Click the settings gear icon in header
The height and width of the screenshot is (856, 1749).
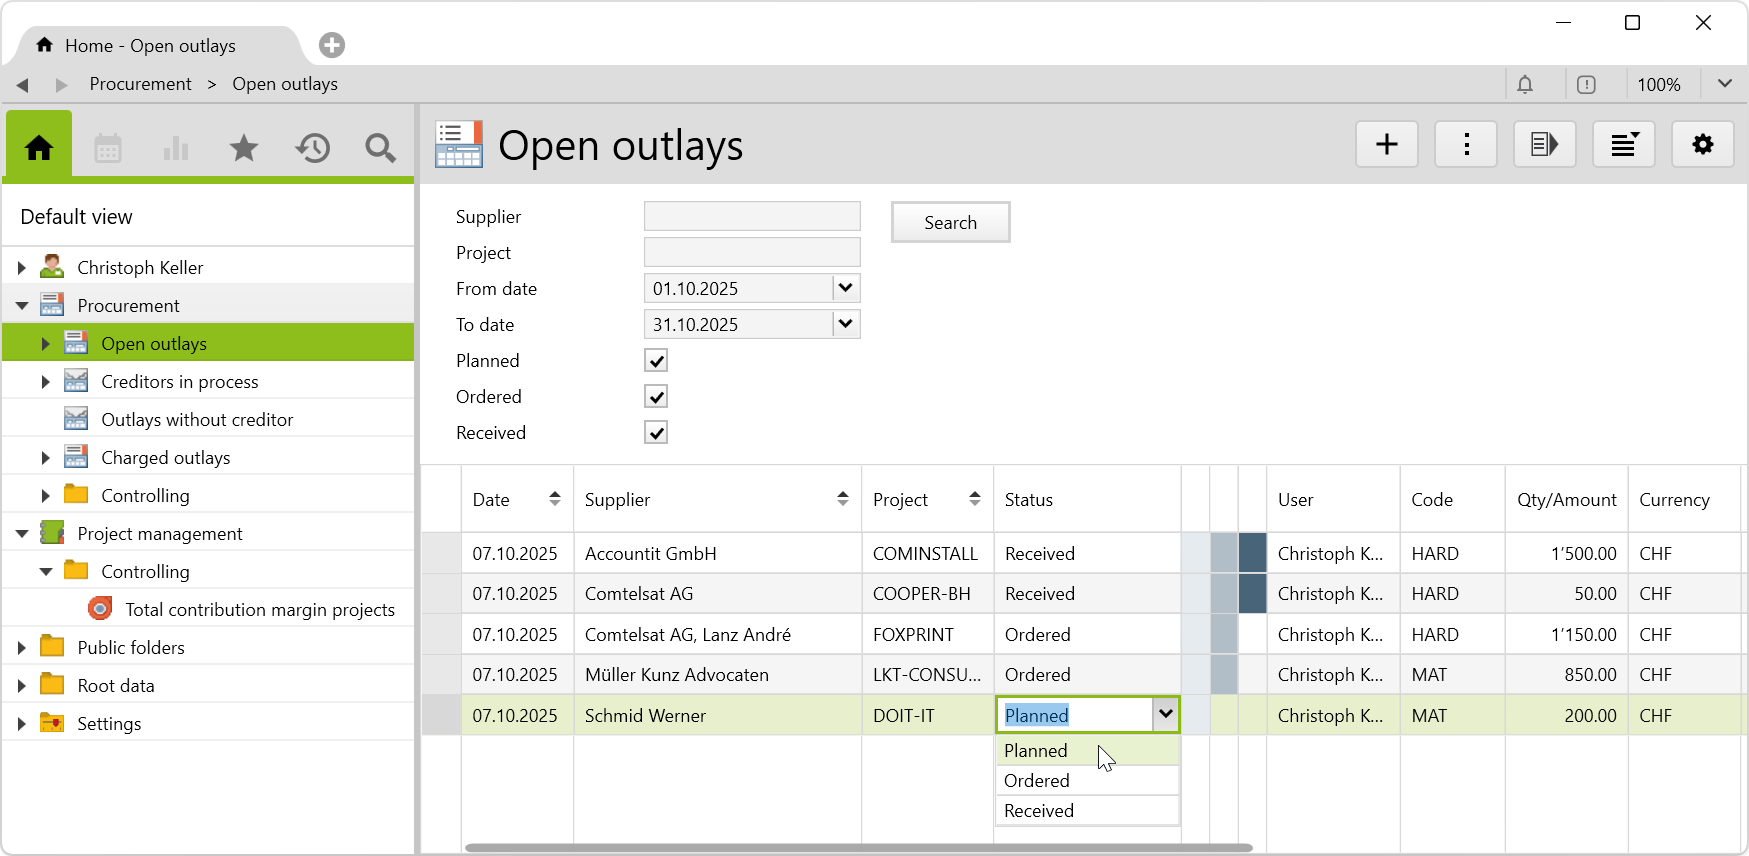coord(1702,145)
